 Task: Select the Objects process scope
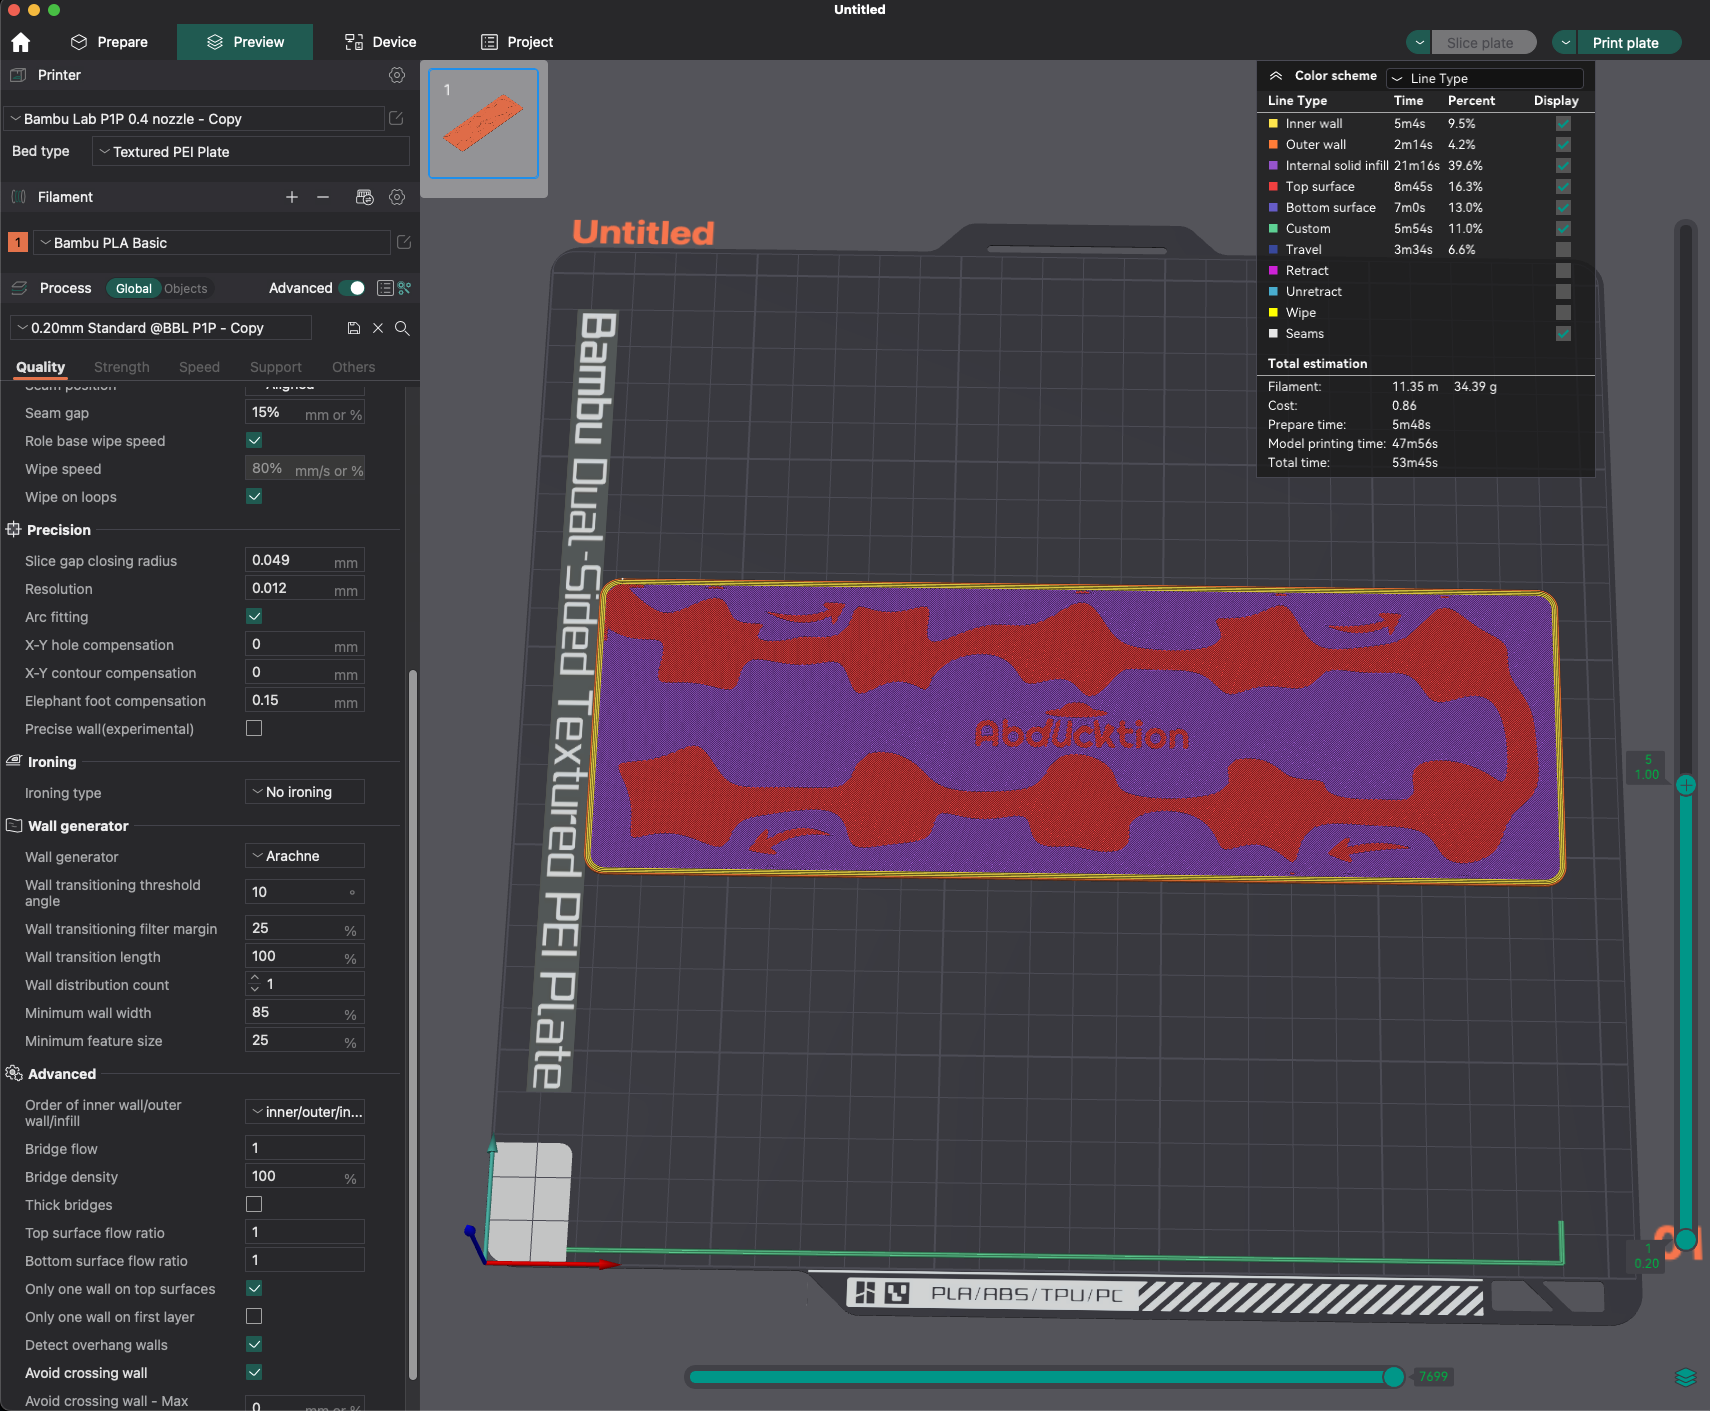[x=186, y=288]
